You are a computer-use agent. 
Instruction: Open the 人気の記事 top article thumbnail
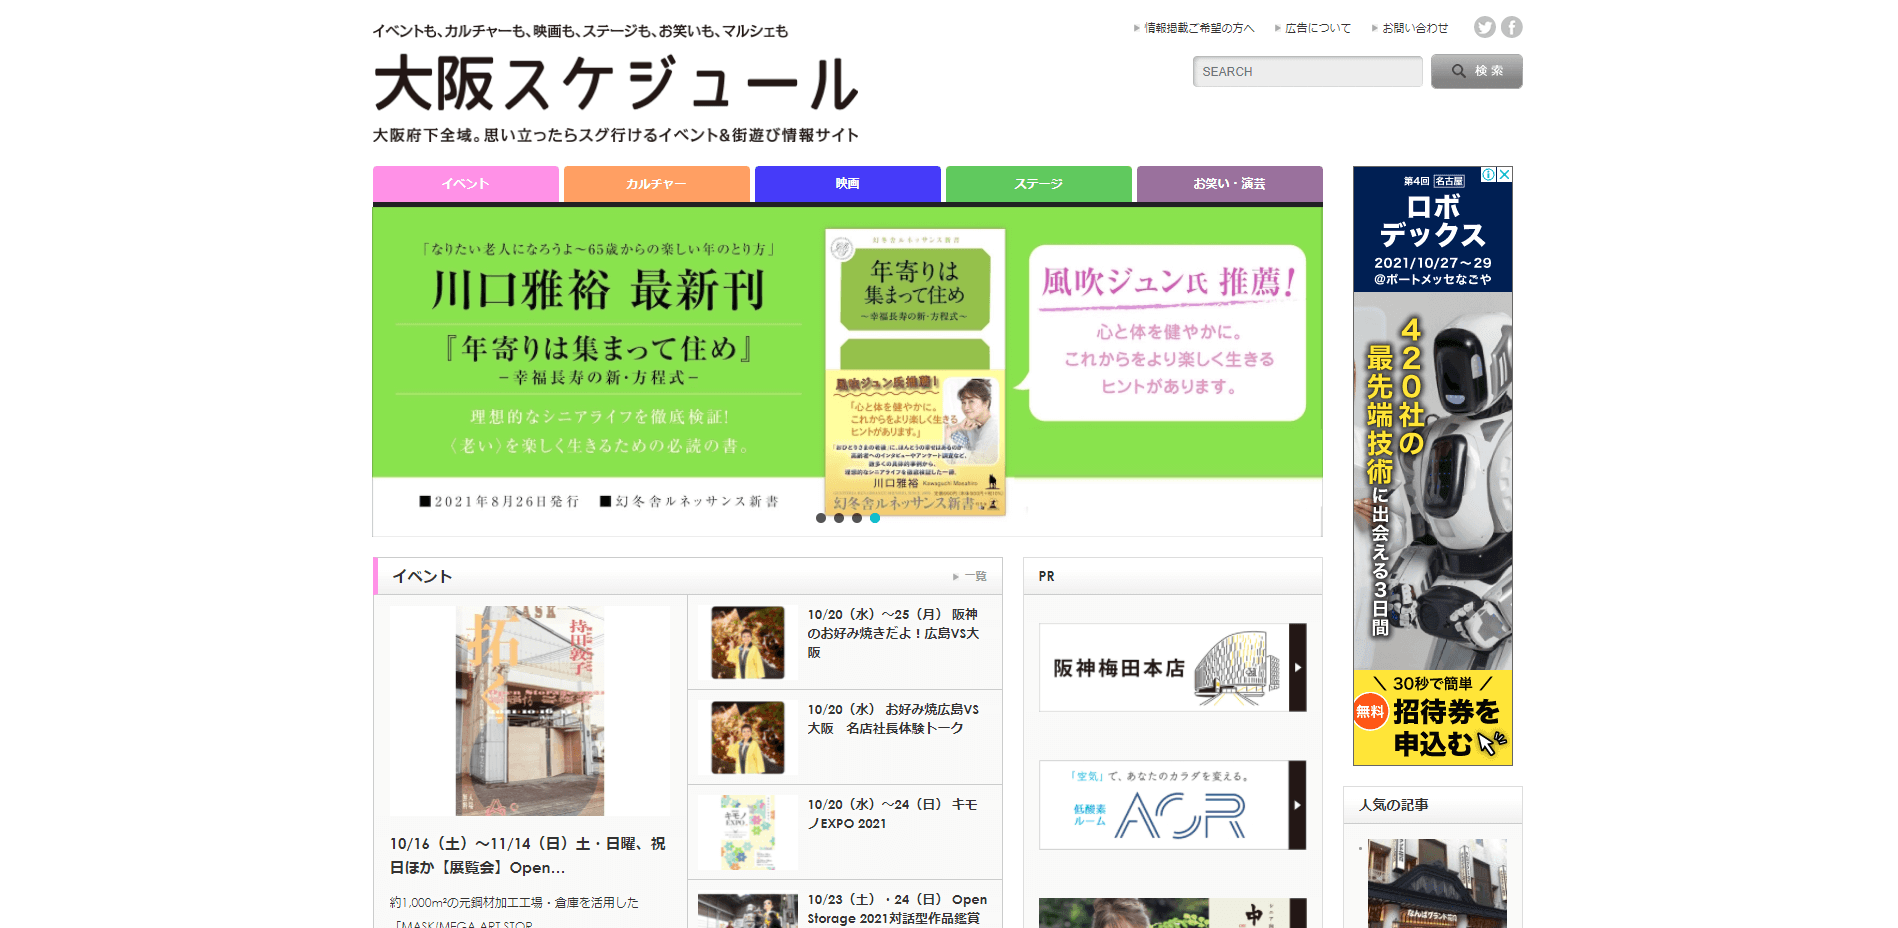coord(1437,884)
